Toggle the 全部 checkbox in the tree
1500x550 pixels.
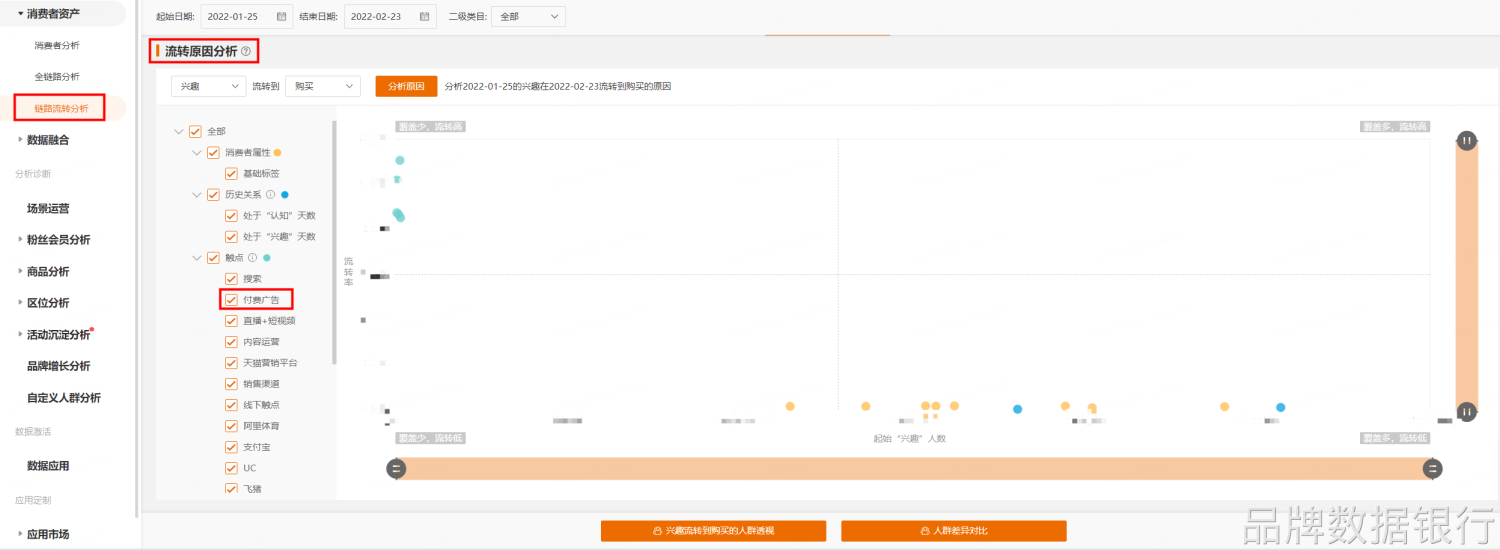pyautogui.click(x=195, y=131)
